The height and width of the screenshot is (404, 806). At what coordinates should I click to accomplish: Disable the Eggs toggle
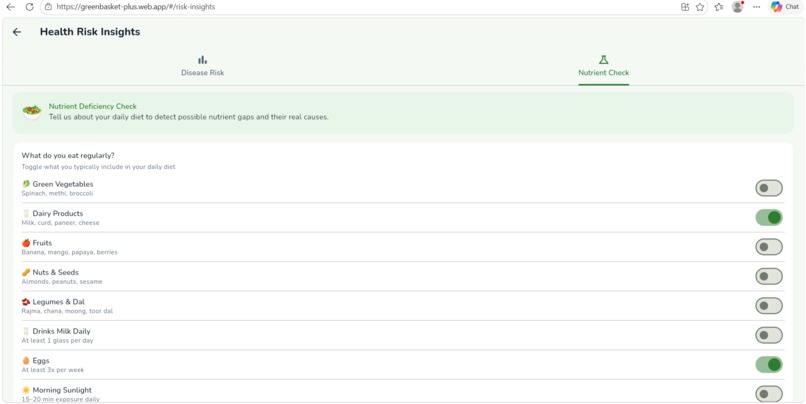click(769, 365)
